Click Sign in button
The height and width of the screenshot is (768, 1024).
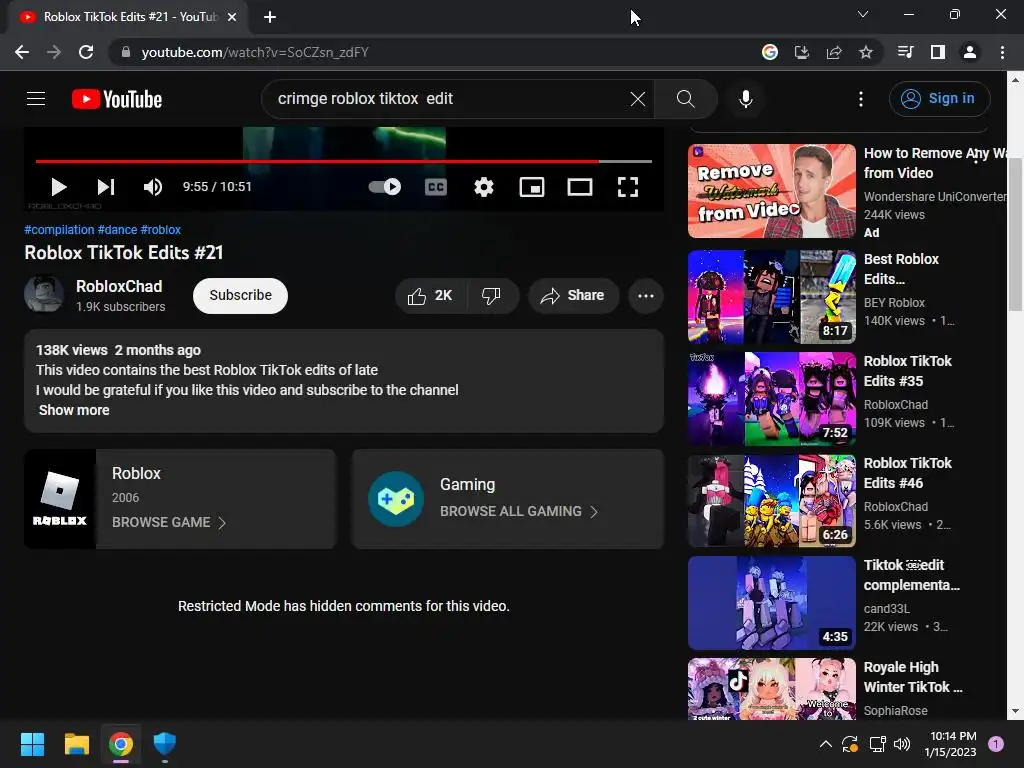(x=939, y=99)
